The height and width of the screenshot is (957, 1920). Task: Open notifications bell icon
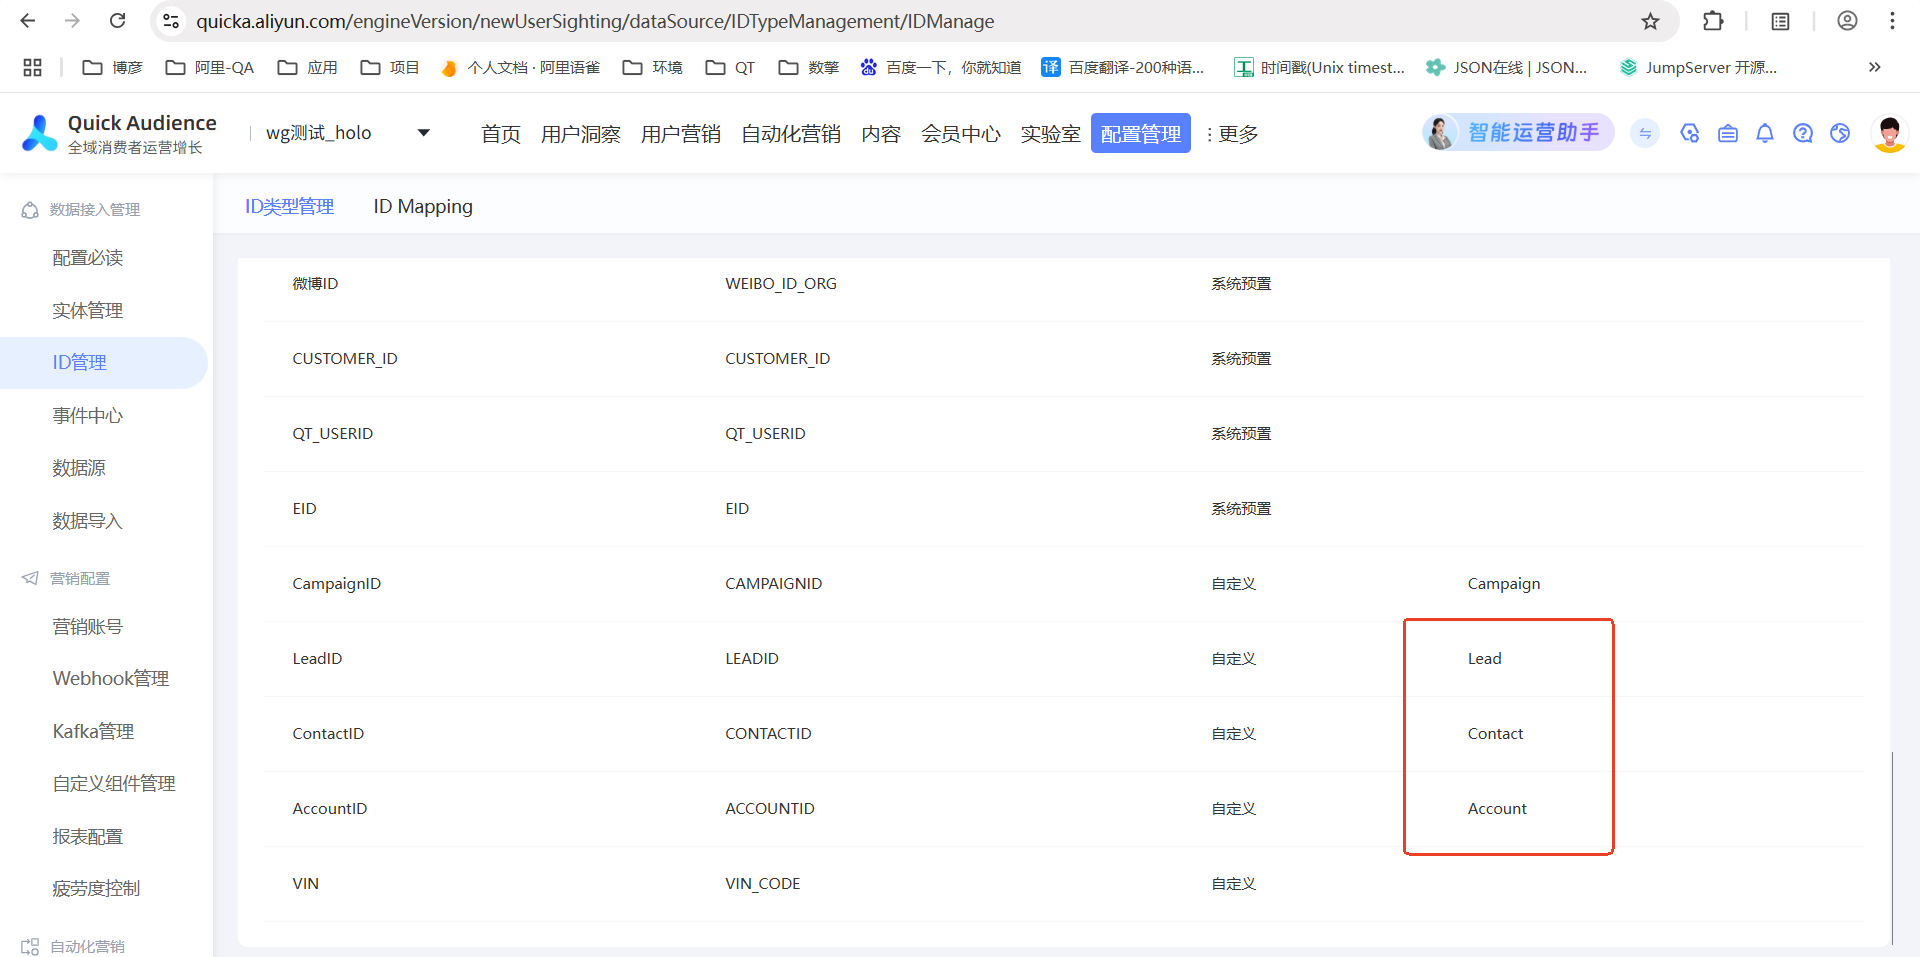pos(1765,133)
